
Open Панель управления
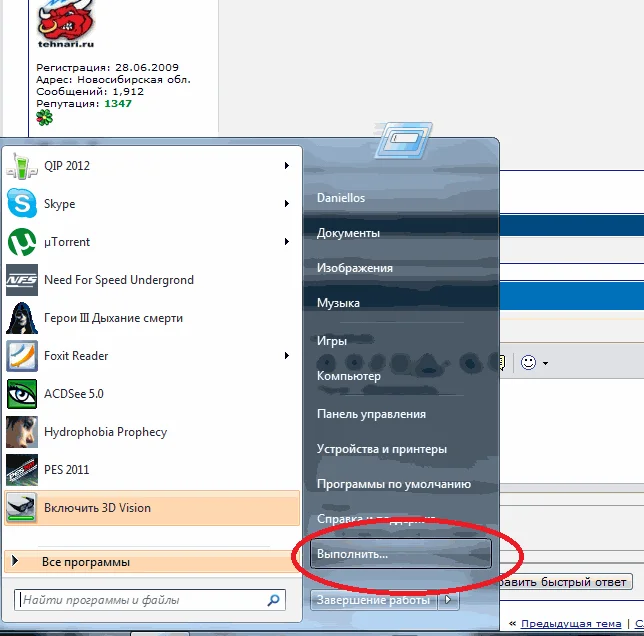pyautogui.click(x=371, y=414)
